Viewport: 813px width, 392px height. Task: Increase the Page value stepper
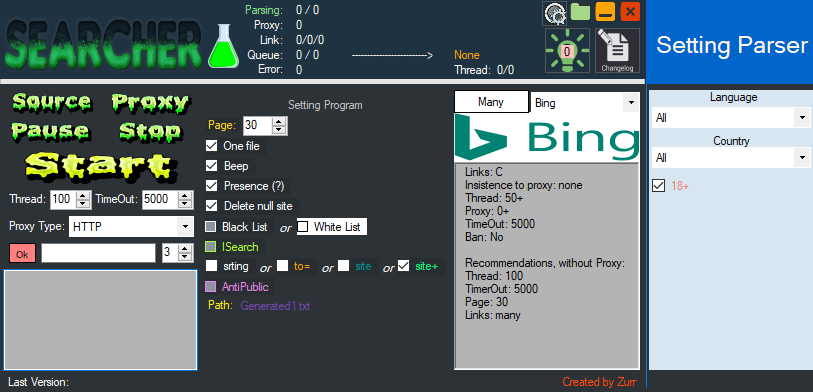[279, 121]
